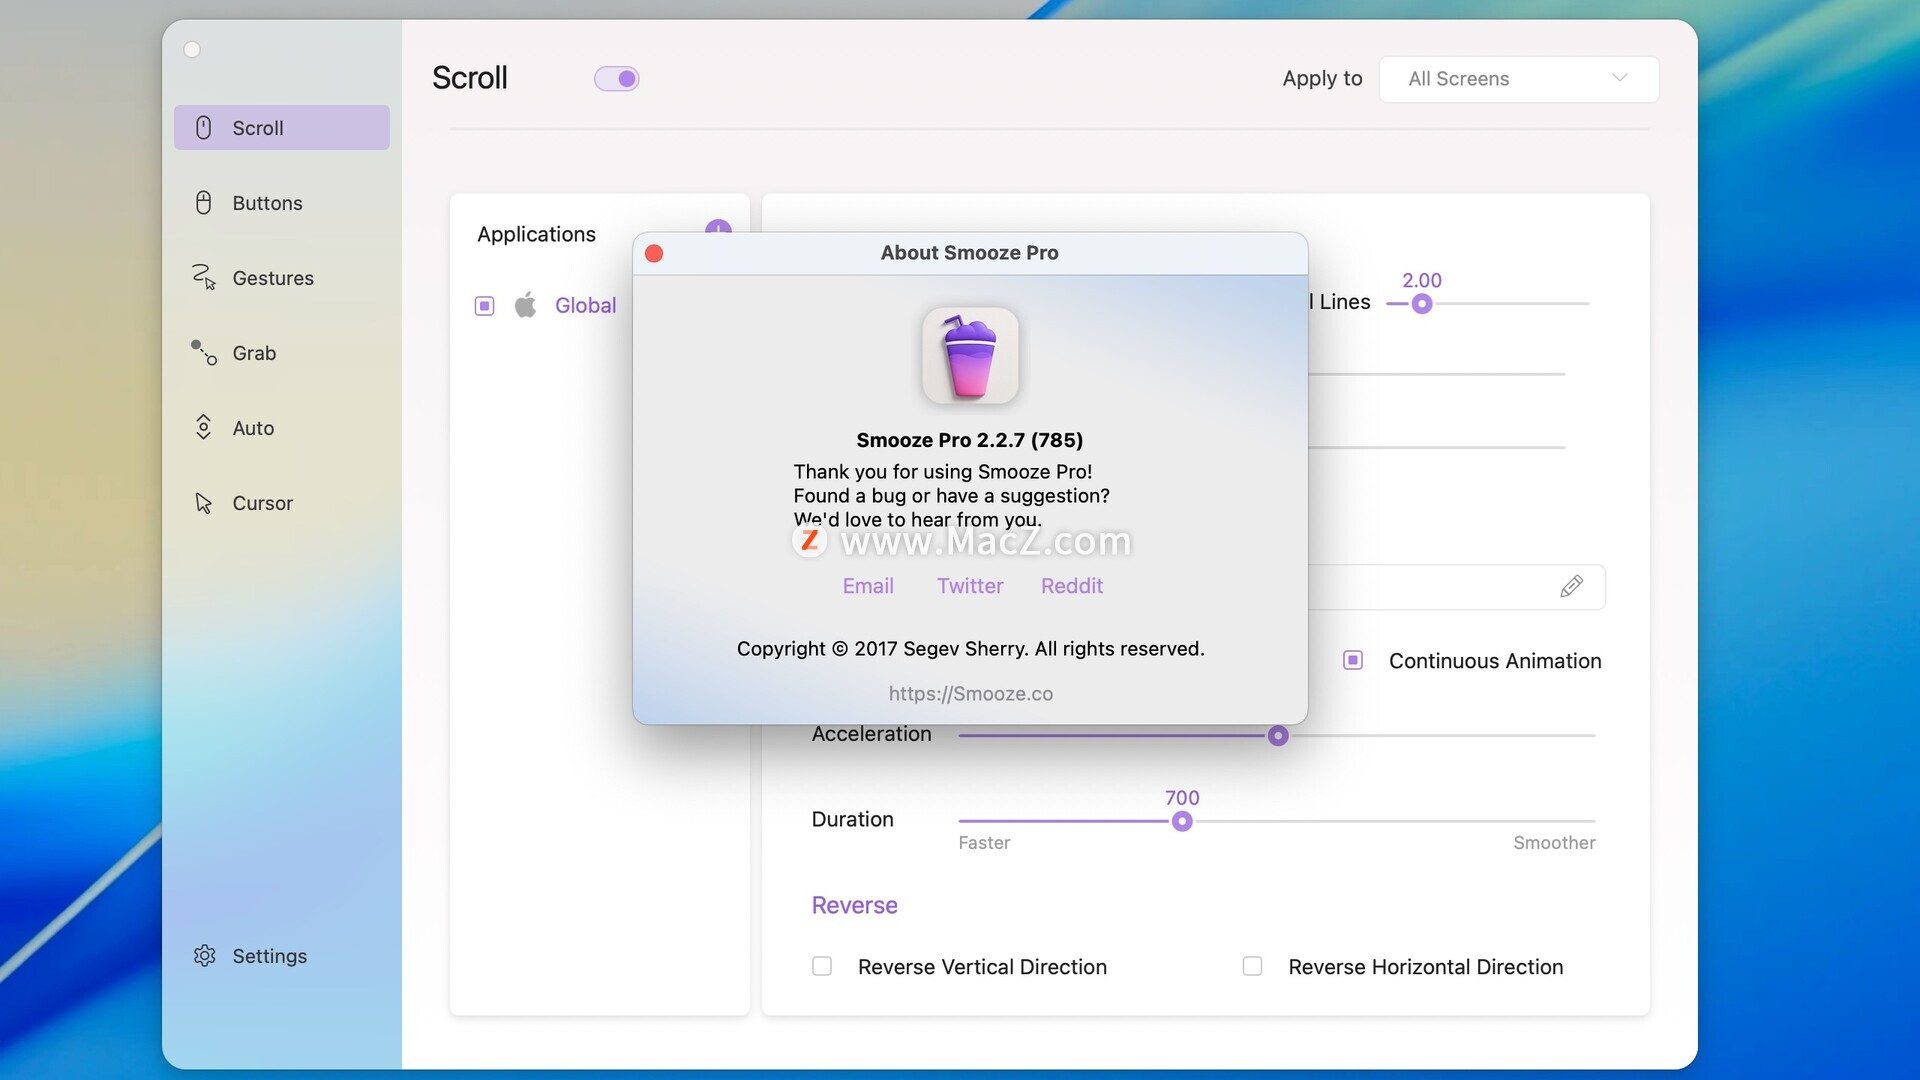Screen dimensions: 1920x1080
Task: Close the About Smooze Pro dialog
Action: pos(654,253)
